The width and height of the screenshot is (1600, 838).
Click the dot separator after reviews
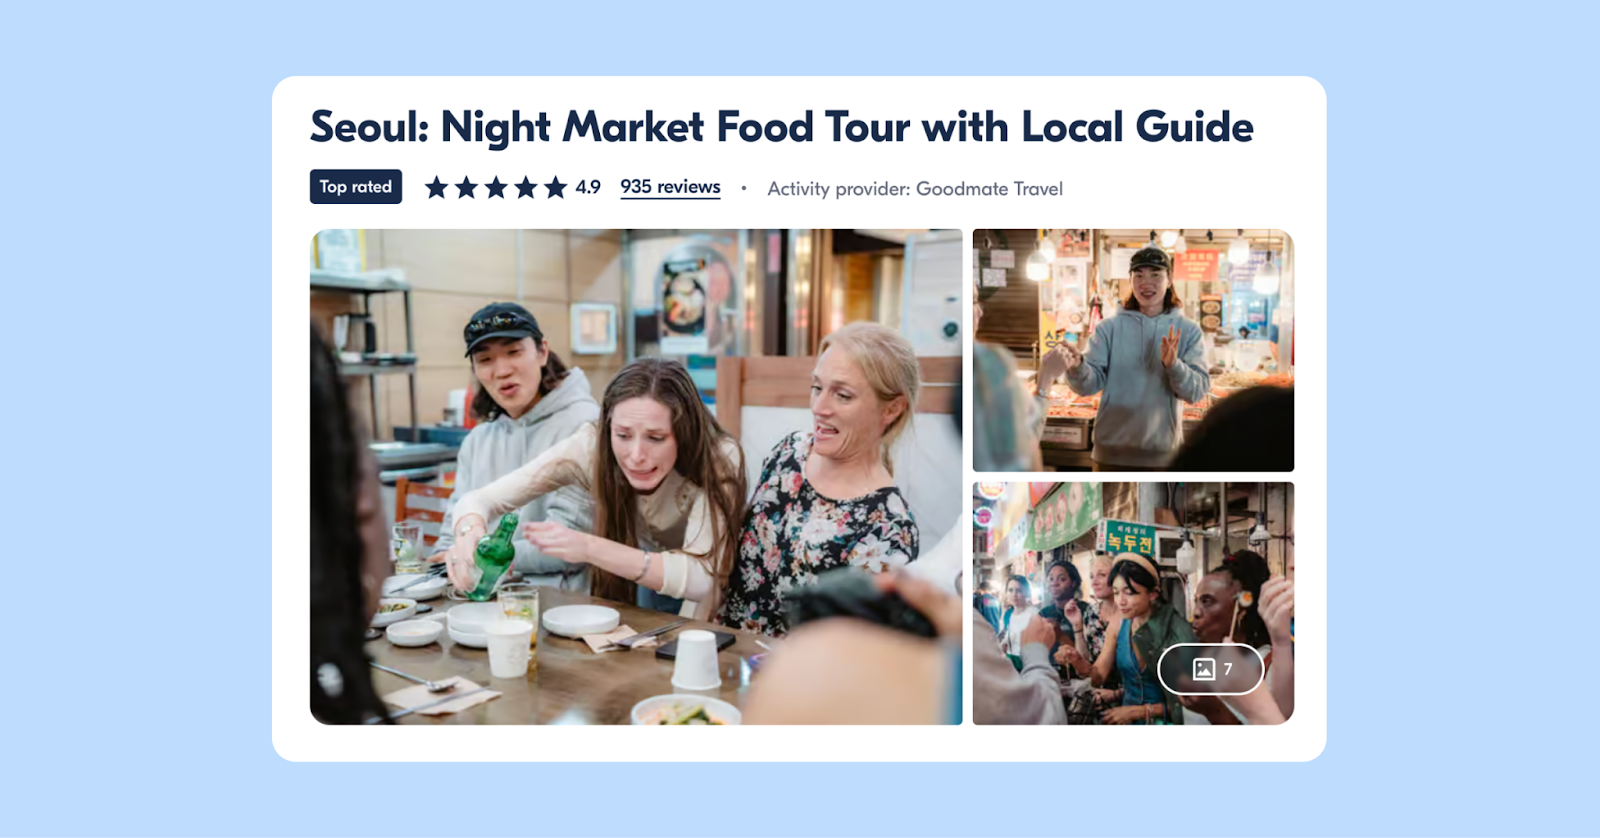744,188
